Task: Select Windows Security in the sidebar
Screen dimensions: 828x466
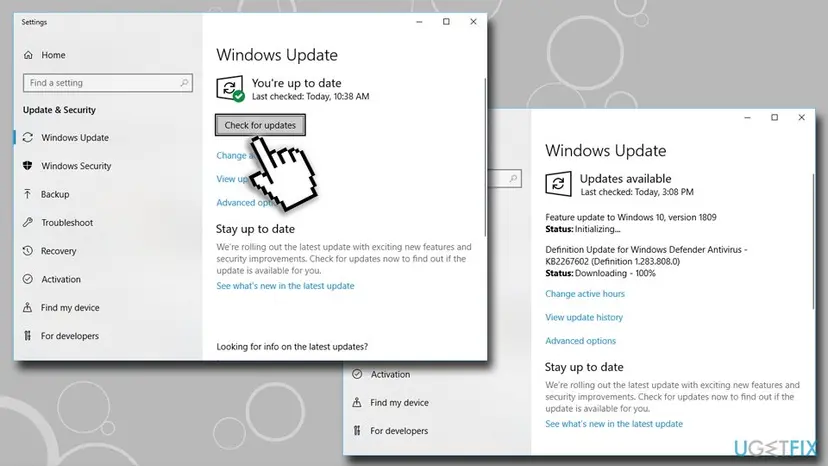Action: pyautogui.click(x=76, y=166)
